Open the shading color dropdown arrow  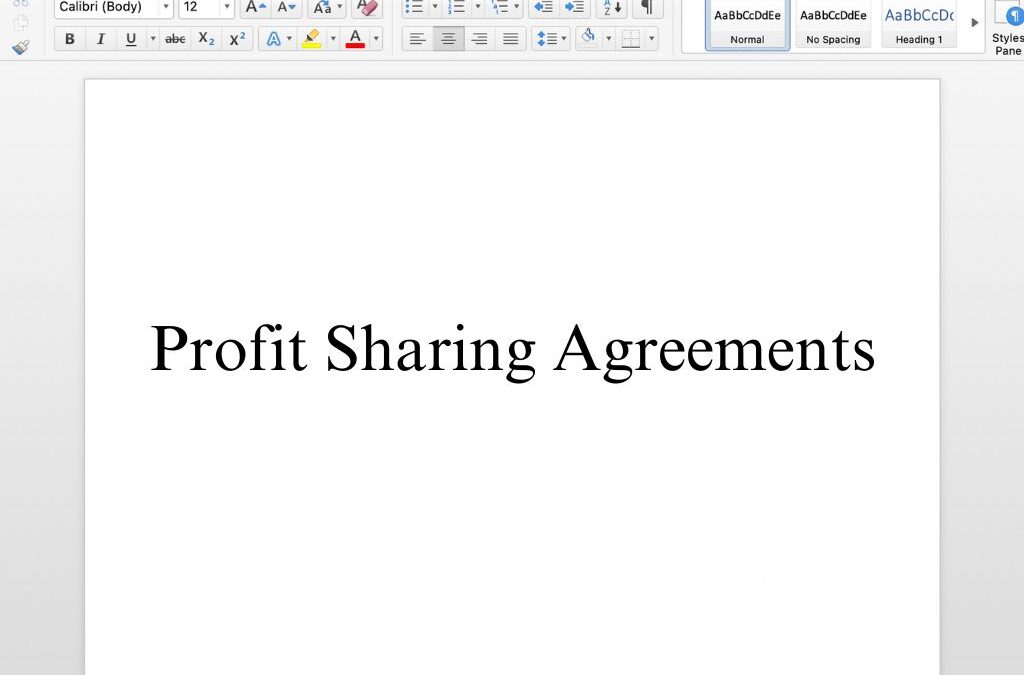coord(609,39)
